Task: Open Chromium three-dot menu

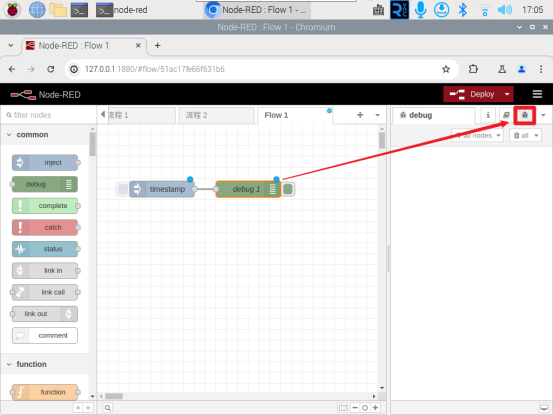Action: (x=541, y=69)
